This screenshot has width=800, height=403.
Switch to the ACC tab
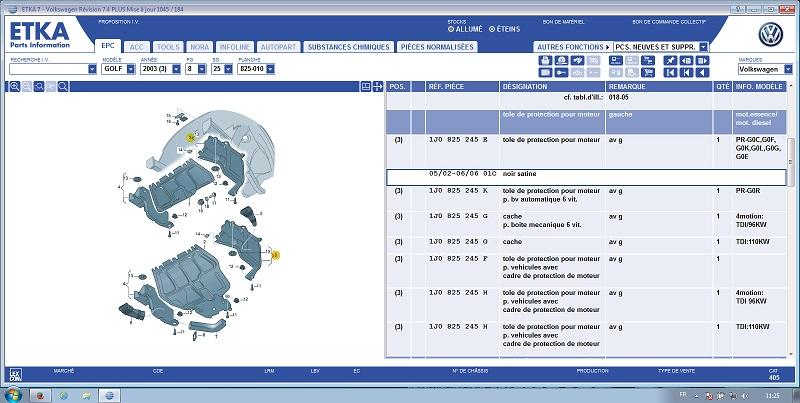(137, 47)
